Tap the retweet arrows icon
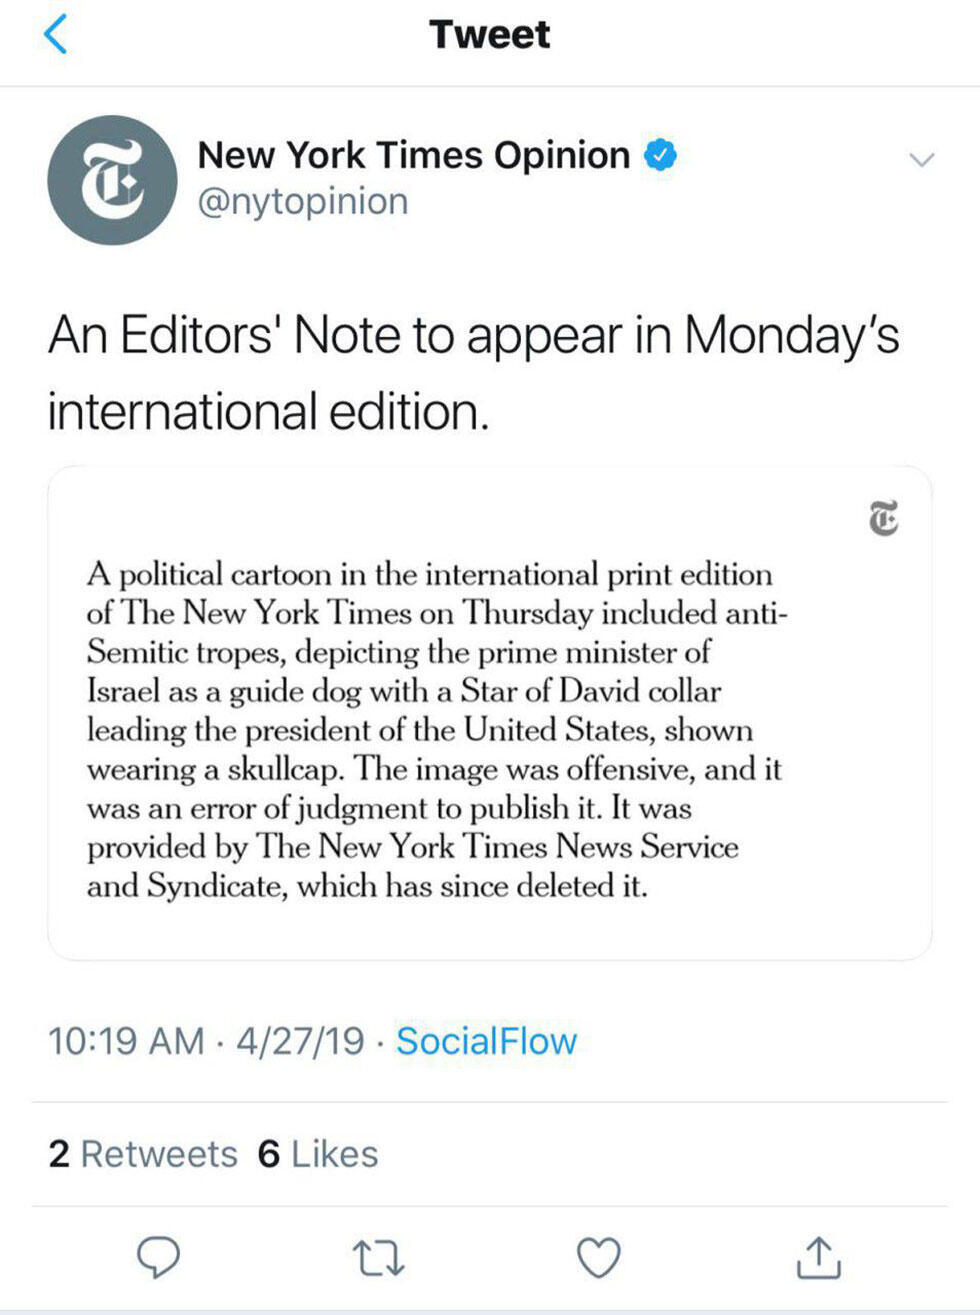The image size is (980, 1315). 379,1258
